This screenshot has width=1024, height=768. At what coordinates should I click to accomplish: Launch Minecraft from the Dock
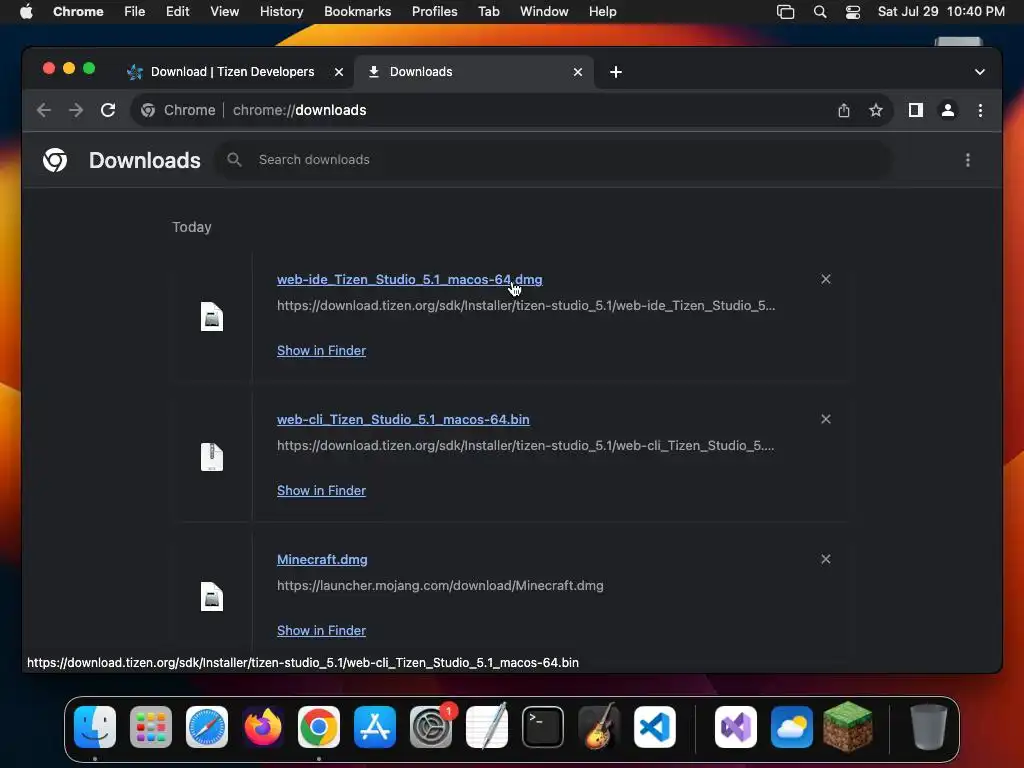coord(848,726)
